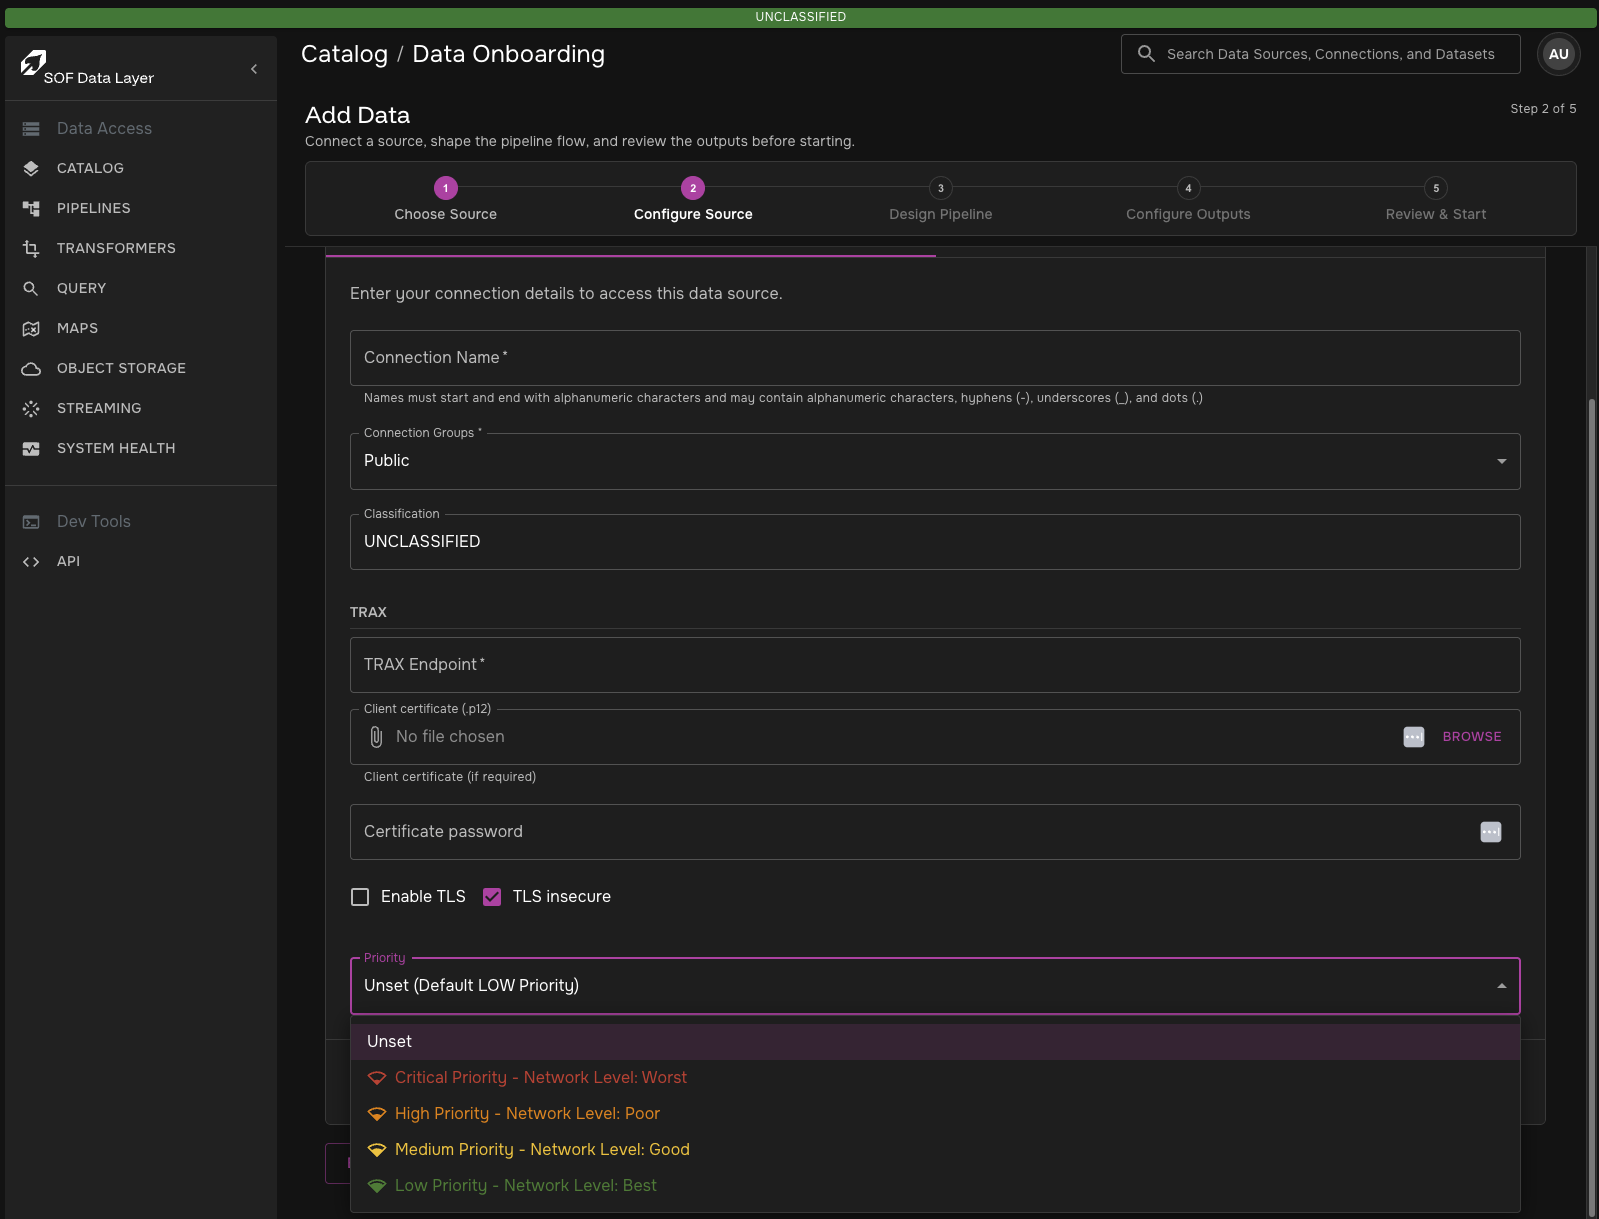Open SYSTEM HEALTH in the sidebar

141,448
